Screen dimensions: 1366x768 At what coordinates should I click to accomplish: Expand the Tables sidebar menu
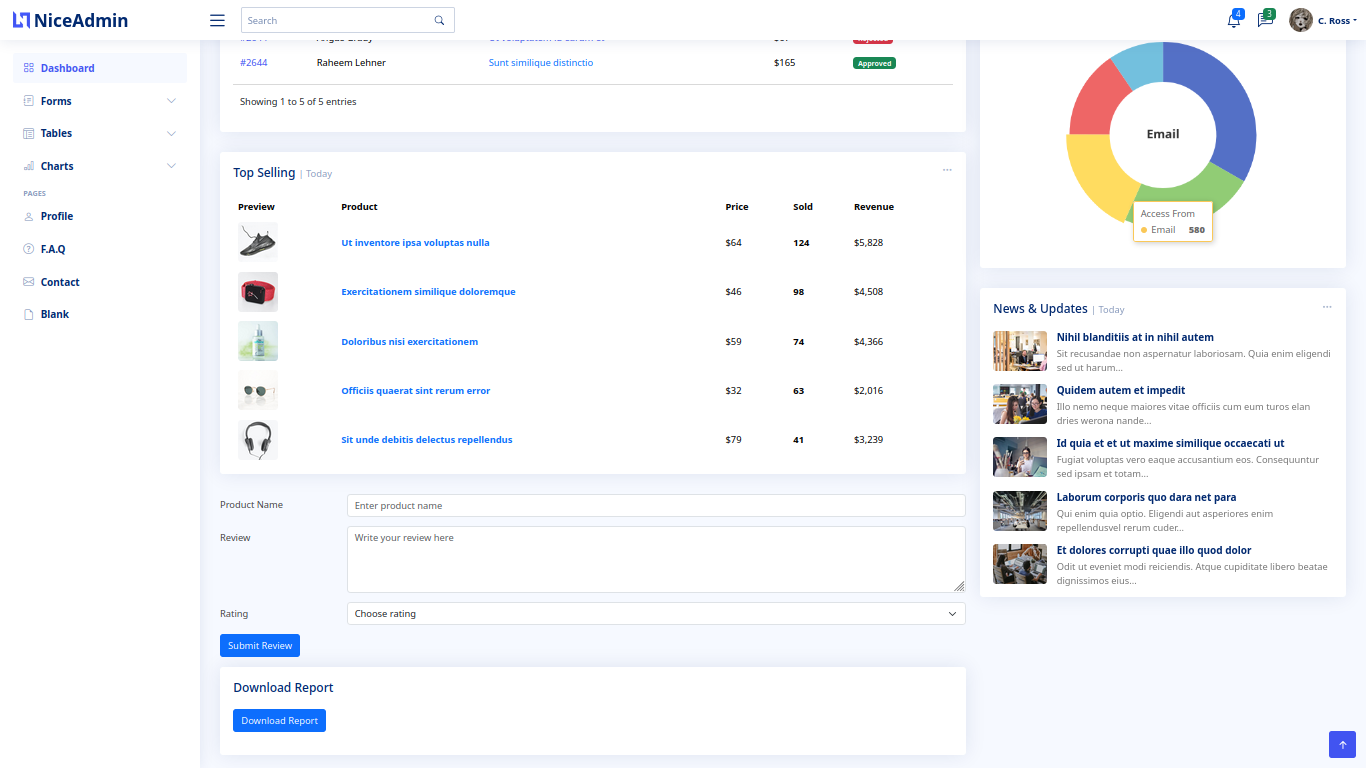pos(99,133)
